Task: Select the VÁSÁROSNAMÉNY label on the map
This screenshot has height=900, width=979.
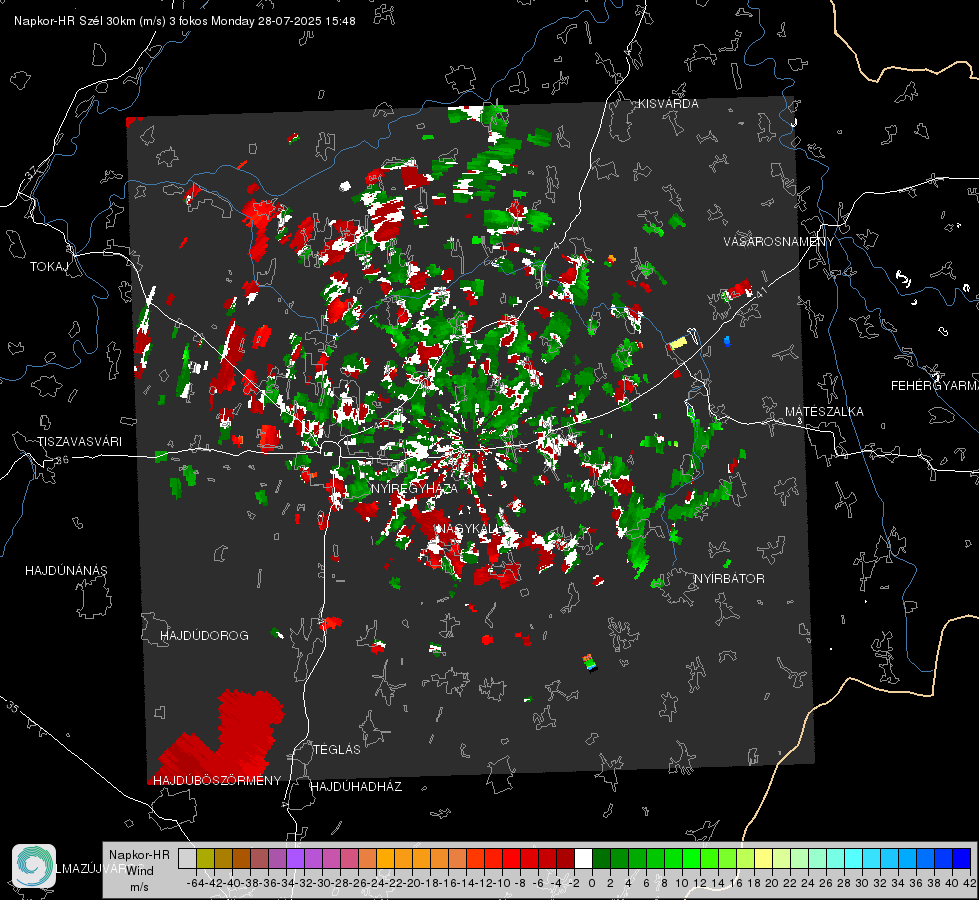Action: [779, 242]
